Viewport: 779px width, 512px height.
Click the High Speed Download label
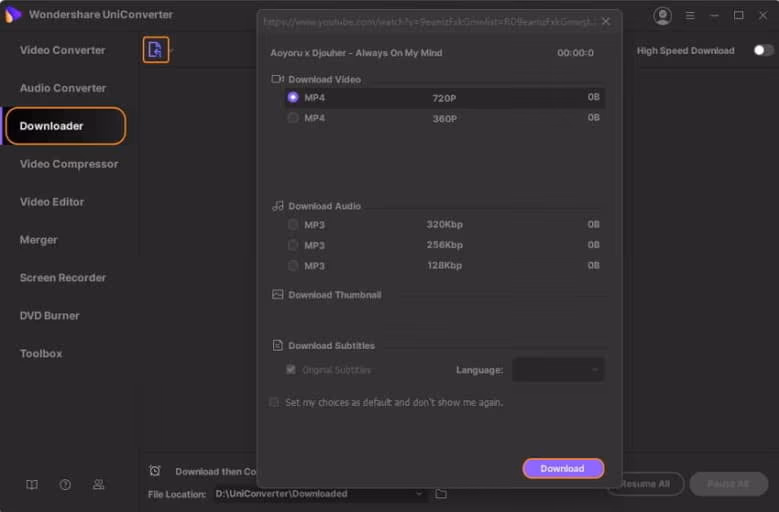click(x=686, y=51)
